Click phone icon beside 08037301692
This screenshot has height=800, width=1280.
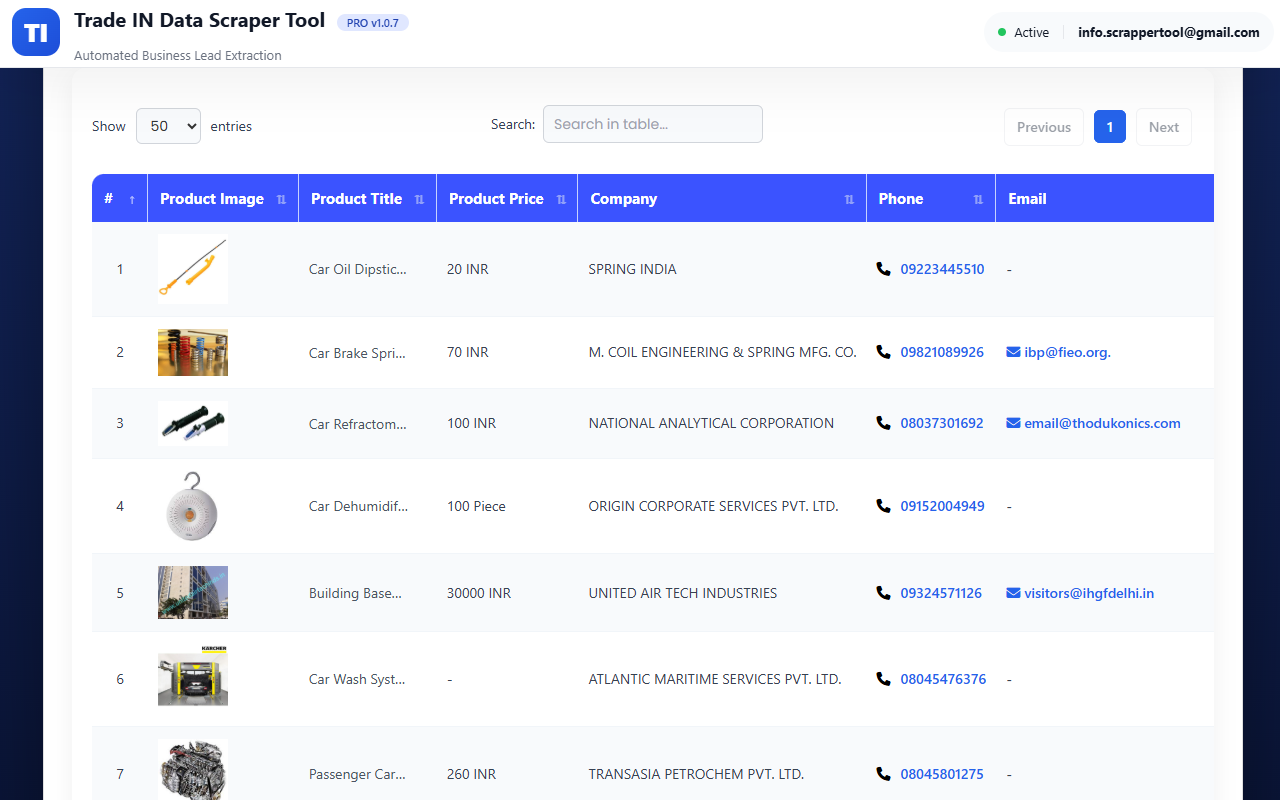883,423
